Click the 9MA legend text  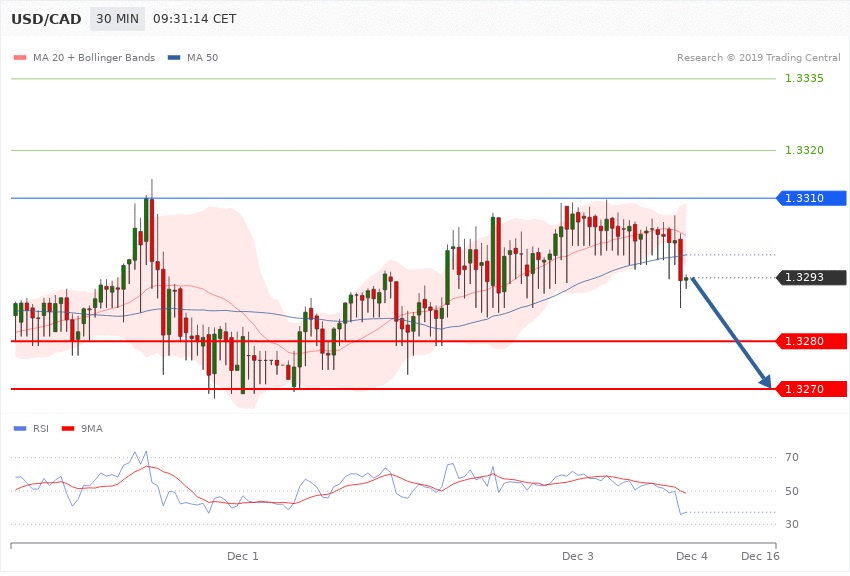tap(90, 429)
